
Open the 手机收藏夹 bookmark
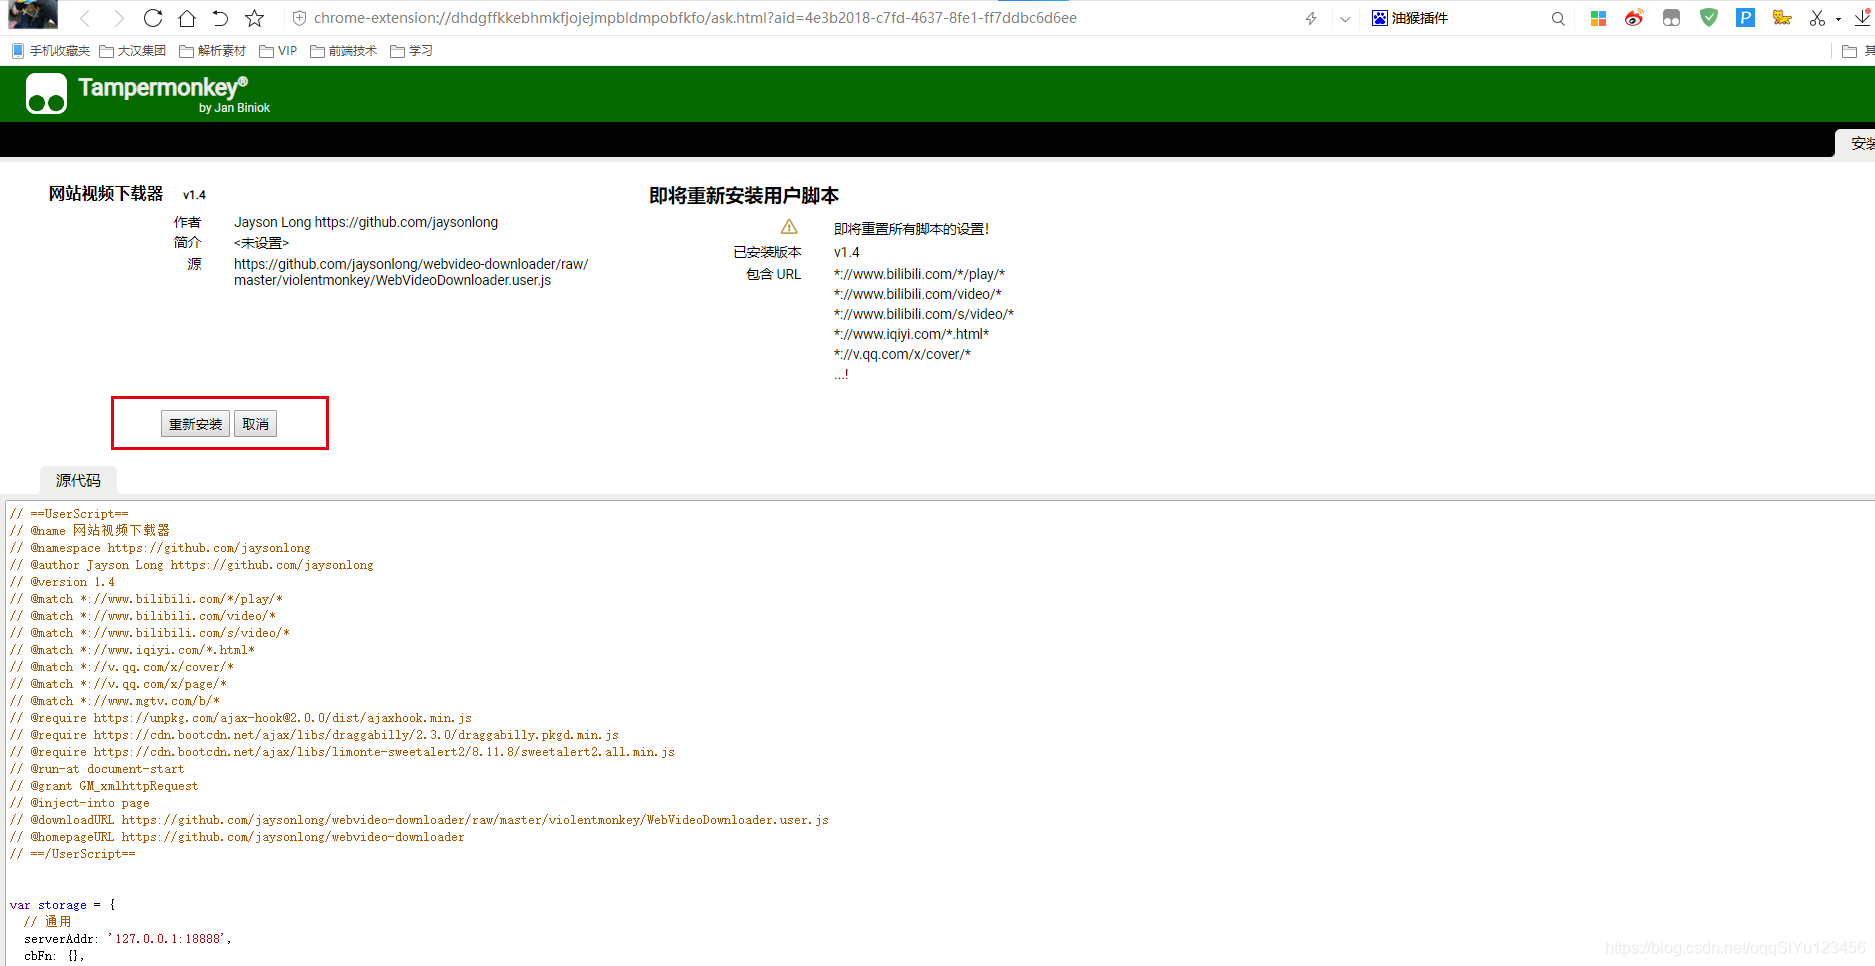pyautogui.click(x=50, y=51)
